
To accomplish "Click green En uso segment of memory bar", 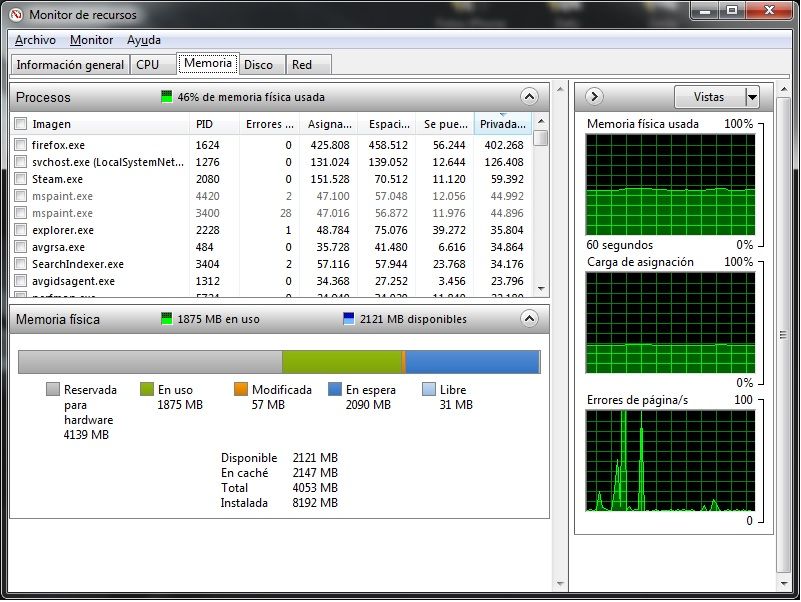I will pyautogui.click(x=342, y=362).
